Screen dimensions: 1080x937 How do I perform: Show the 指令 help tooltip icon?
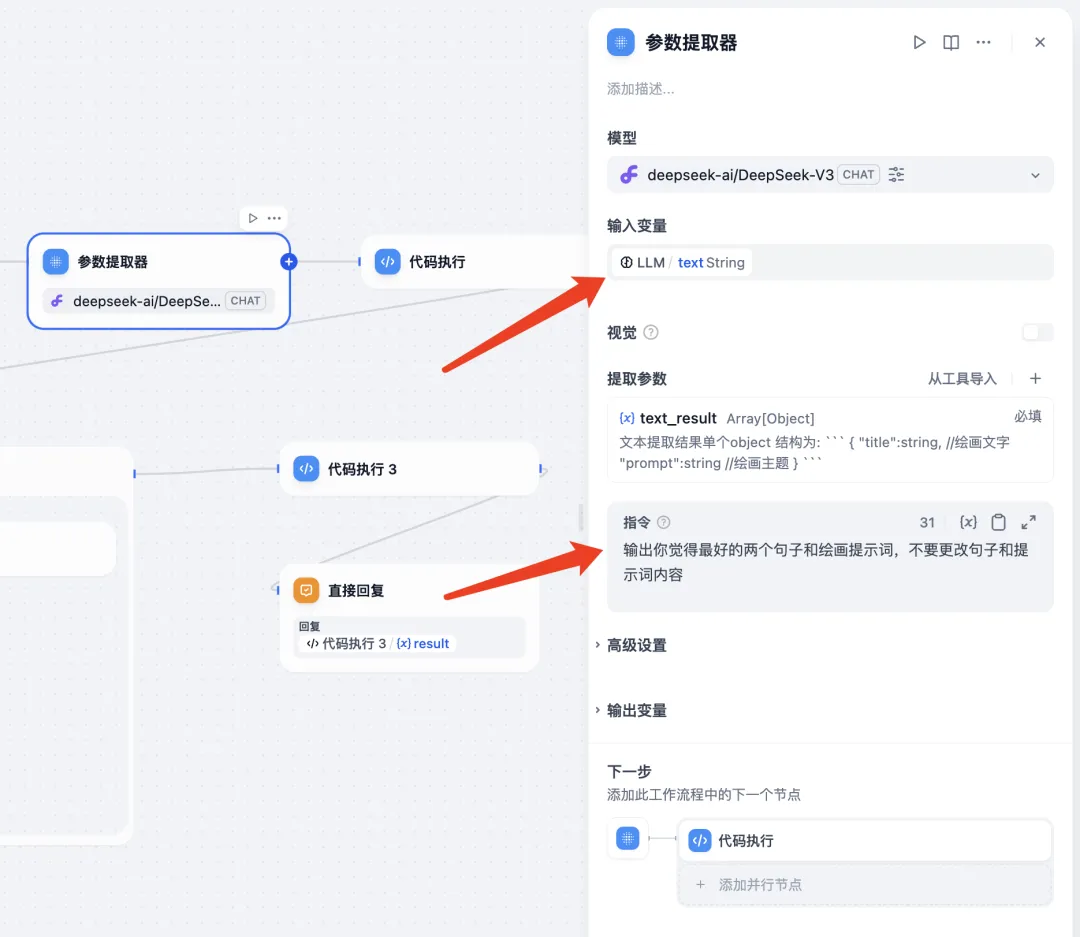[x=663, y=522]
